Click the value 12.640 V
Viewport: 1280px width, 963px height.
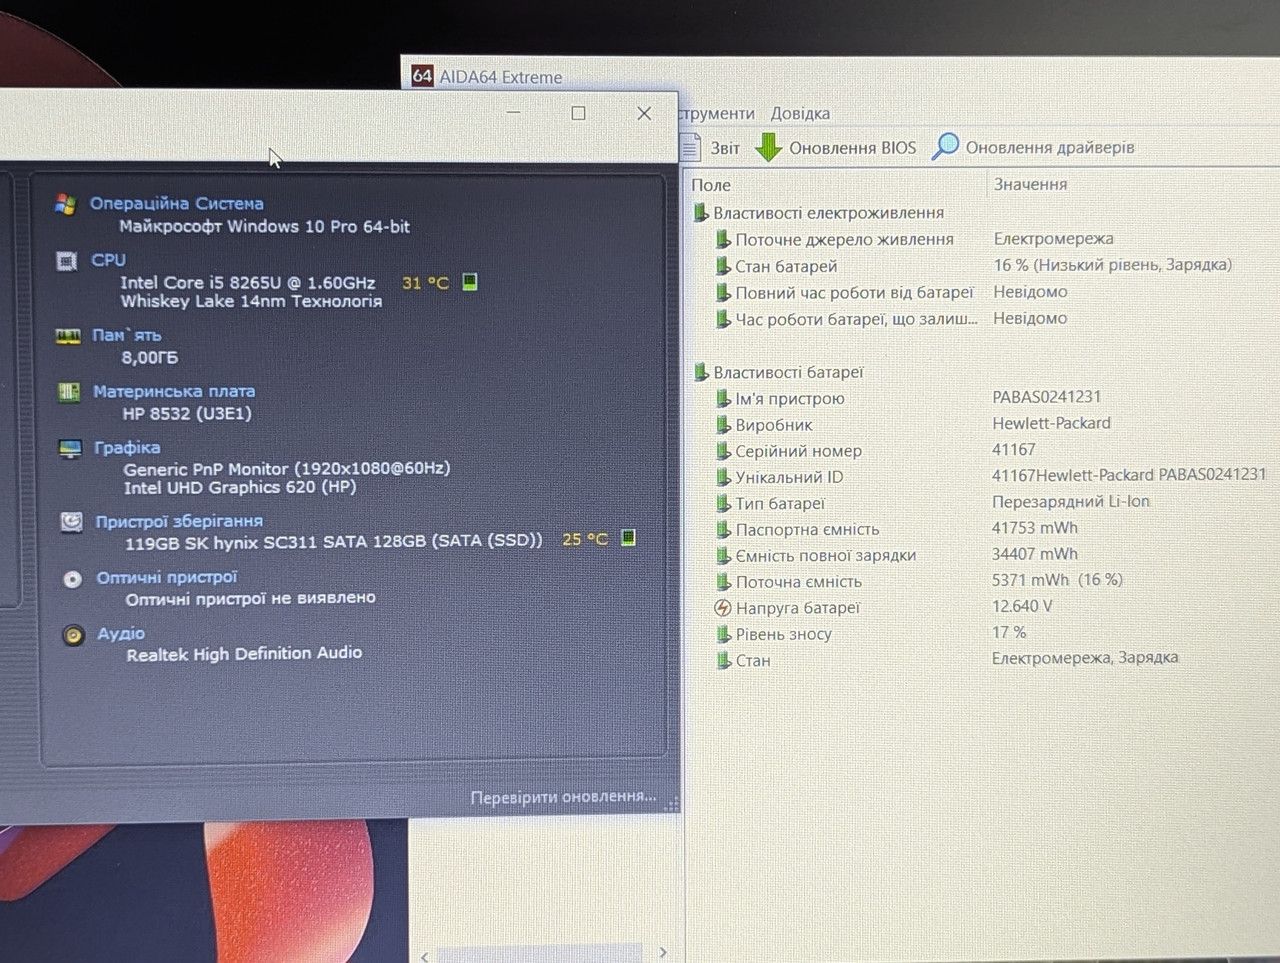(1022, 606)
